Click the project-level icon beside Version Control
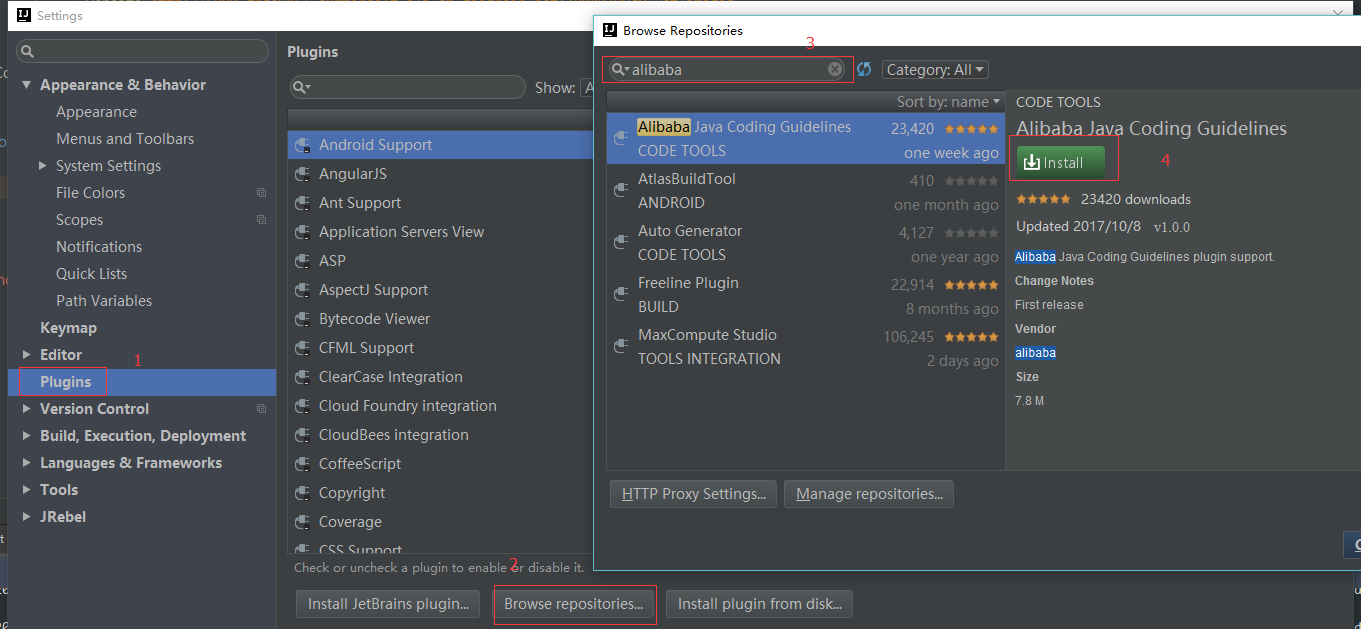Viewport: 1361px width, 629px height. (x=261, y=409)
